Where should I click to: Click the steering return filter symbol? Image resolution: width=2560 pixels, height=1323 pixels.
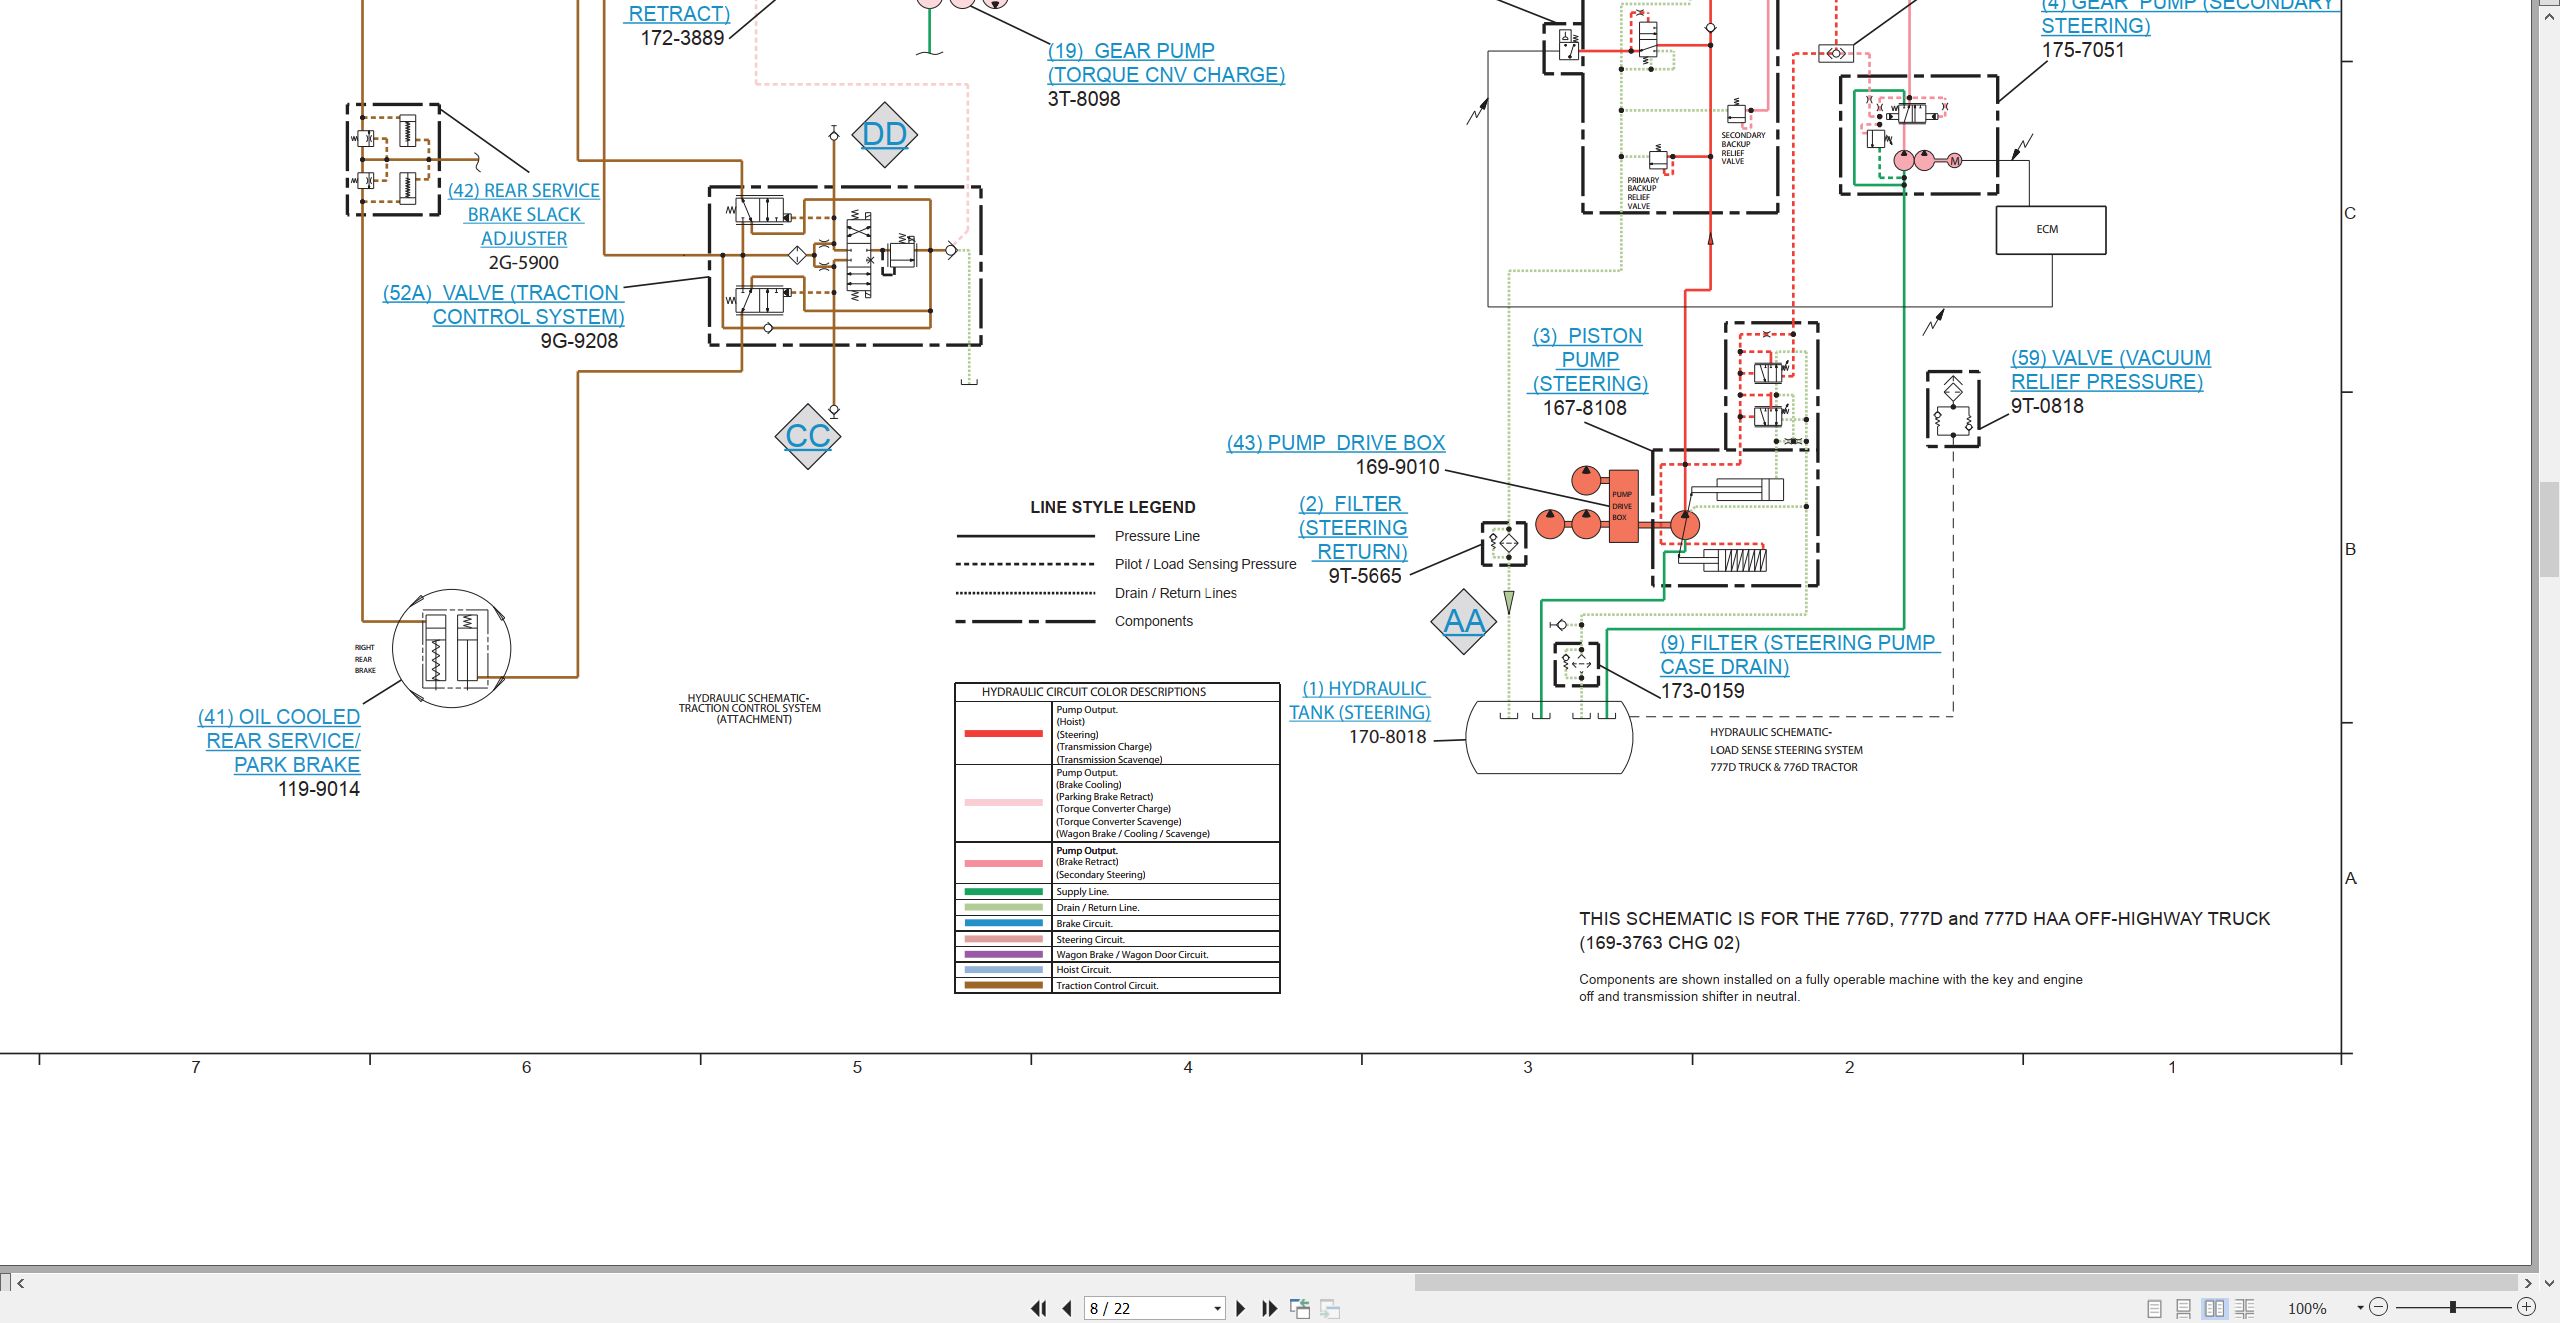click(1504, 543)
